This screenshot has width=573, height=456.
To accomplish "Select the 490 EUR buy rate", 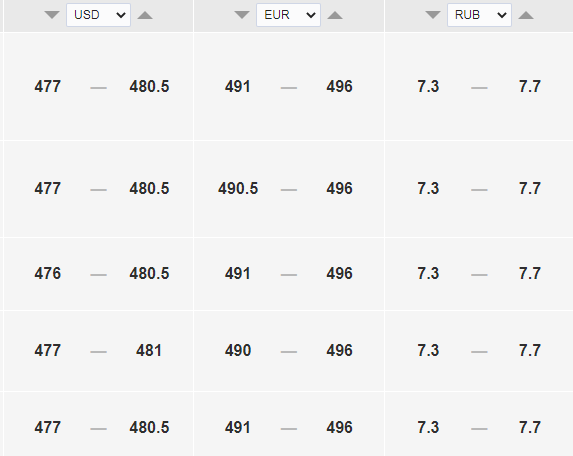I will click(x=238, y=350).
